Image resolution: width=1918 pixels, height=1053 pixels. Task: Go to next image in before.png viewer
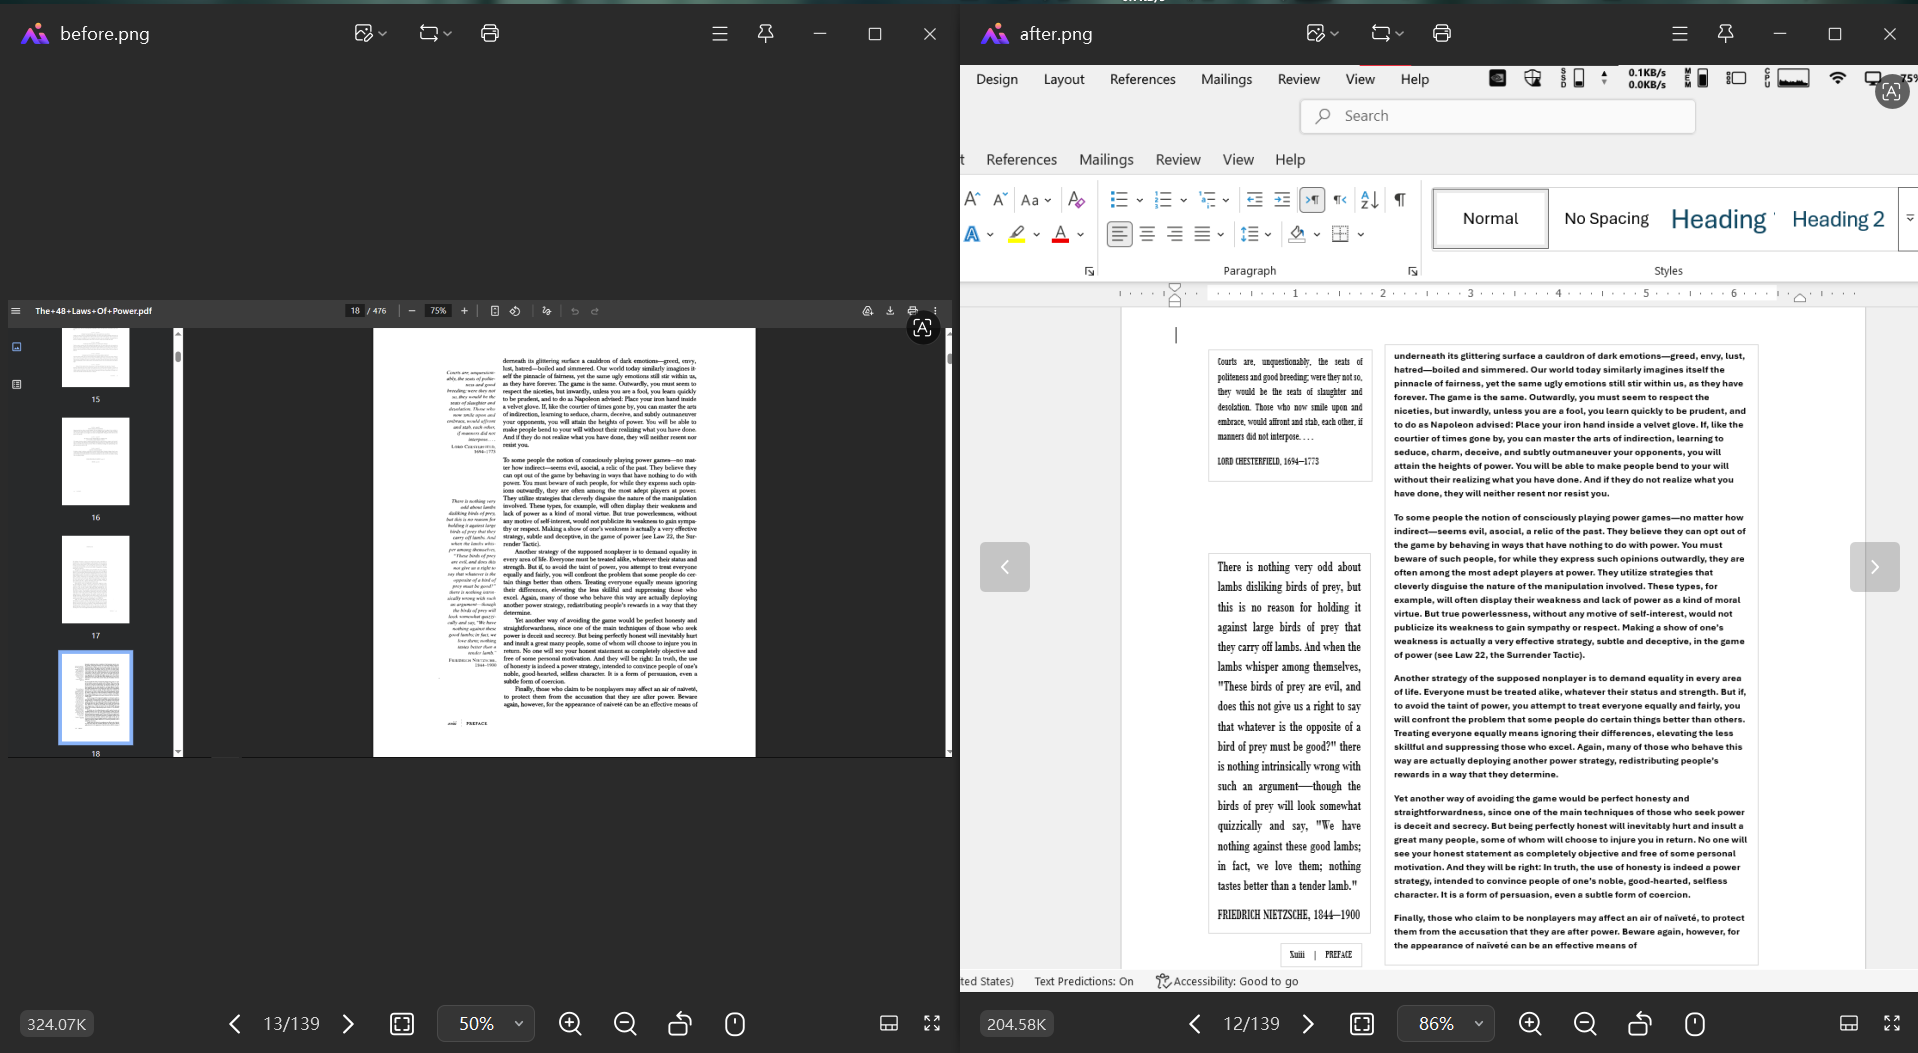348,1024
